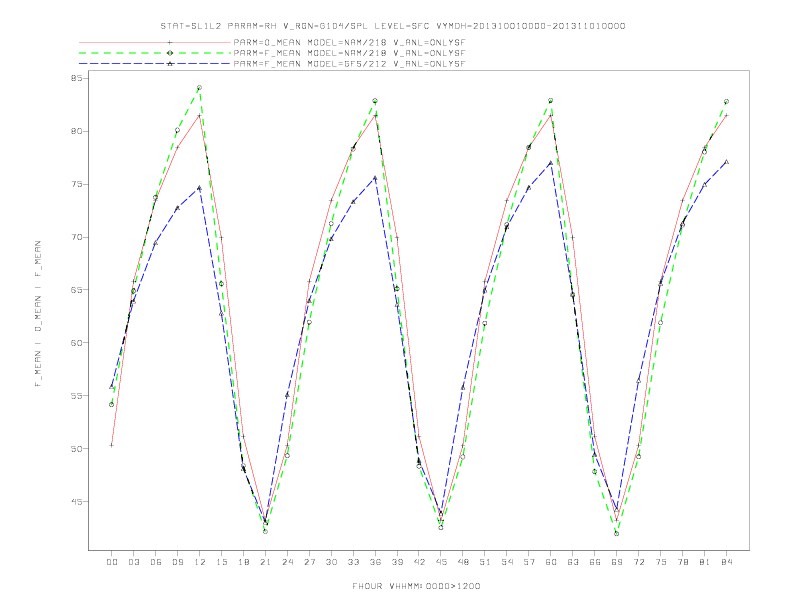
Task: Click the x-axis tick label 09
Action: 177,562
